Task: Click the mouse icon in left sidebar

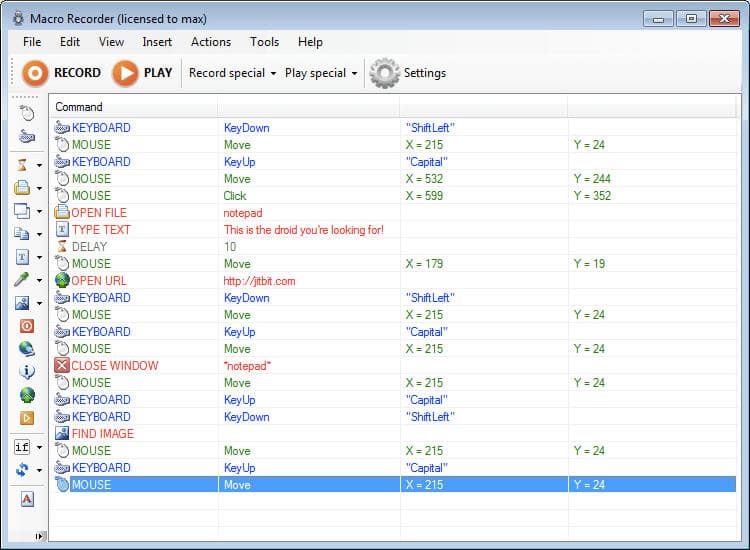Action: tap(26, 114)
